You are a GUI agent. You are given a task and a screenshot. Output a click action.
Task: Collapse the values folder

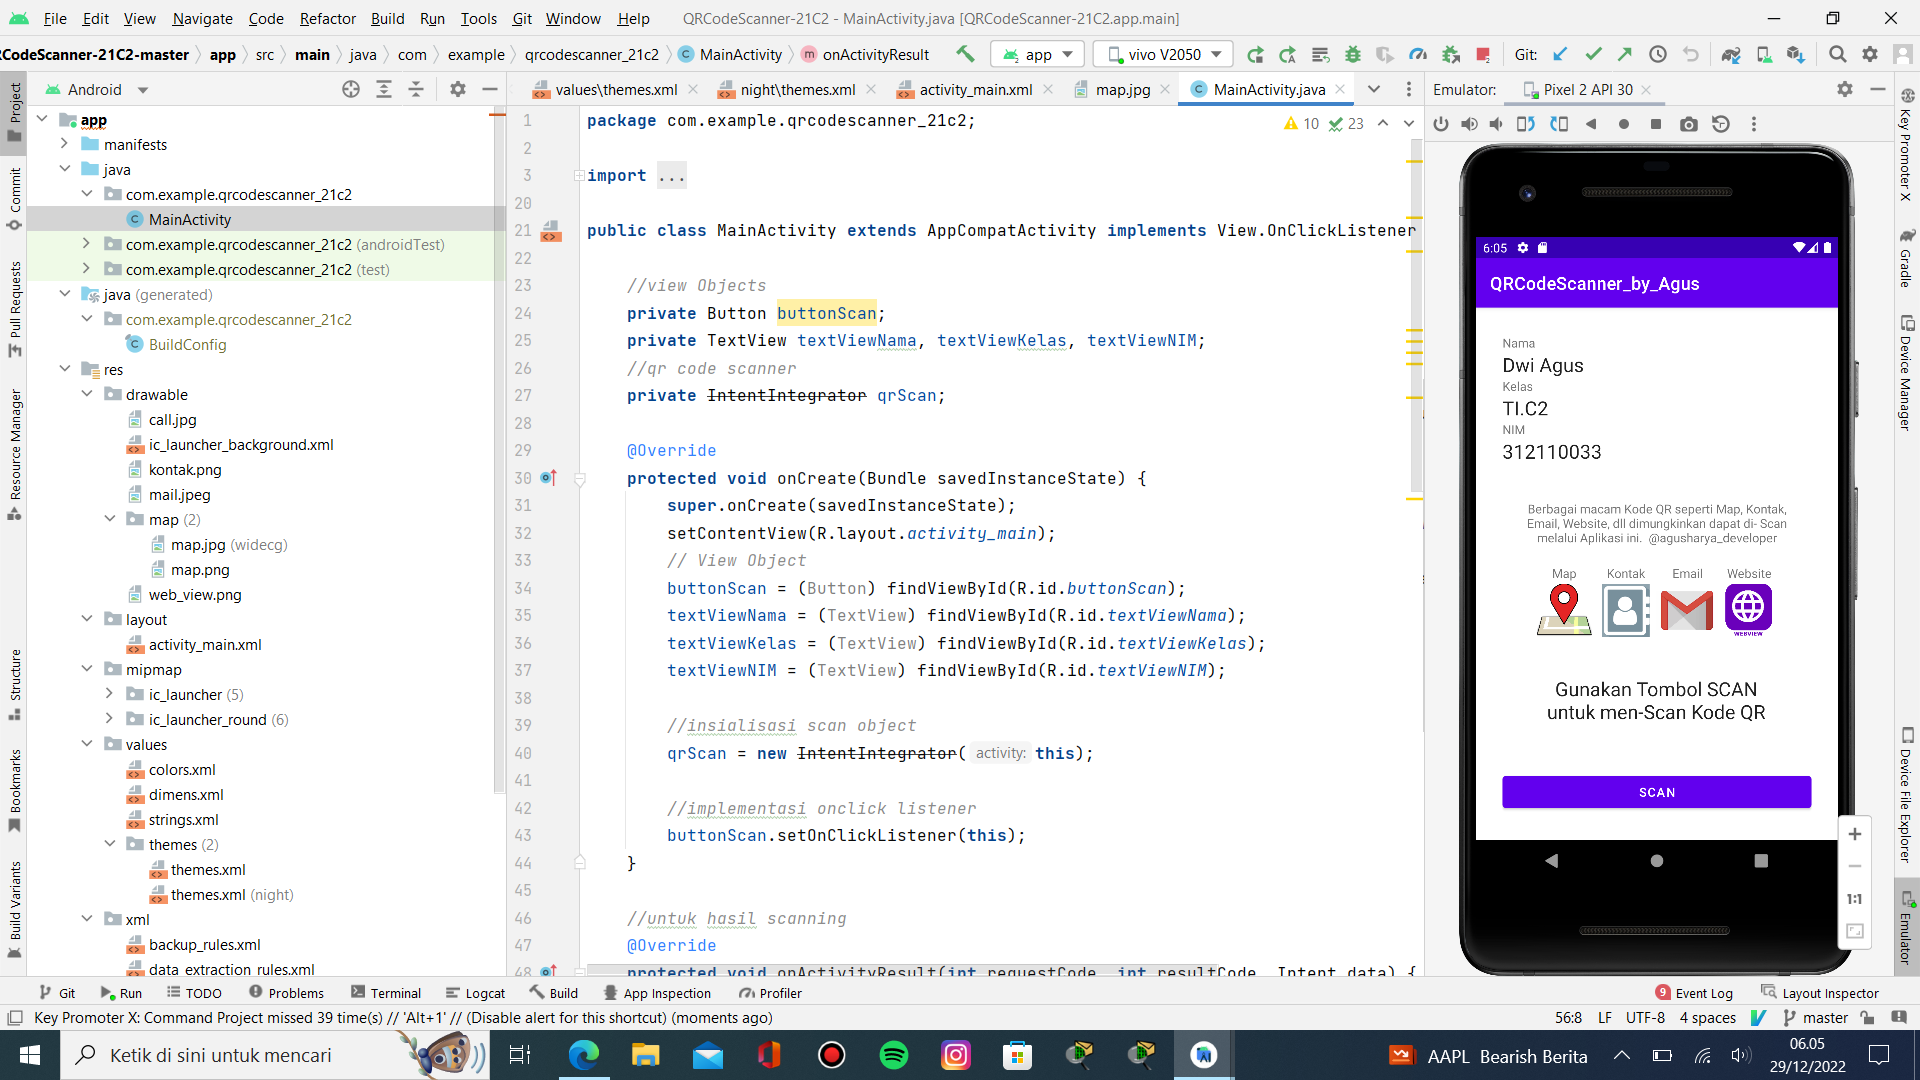pos(87,744)
